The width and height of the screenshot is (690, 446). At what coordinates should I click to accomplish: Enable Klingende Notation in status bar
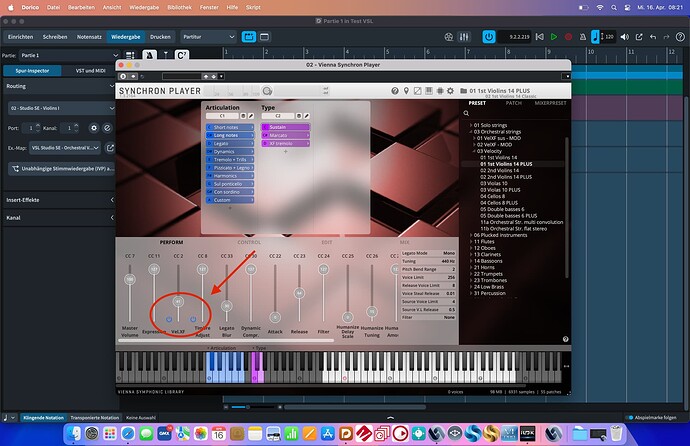pos(43,417)
